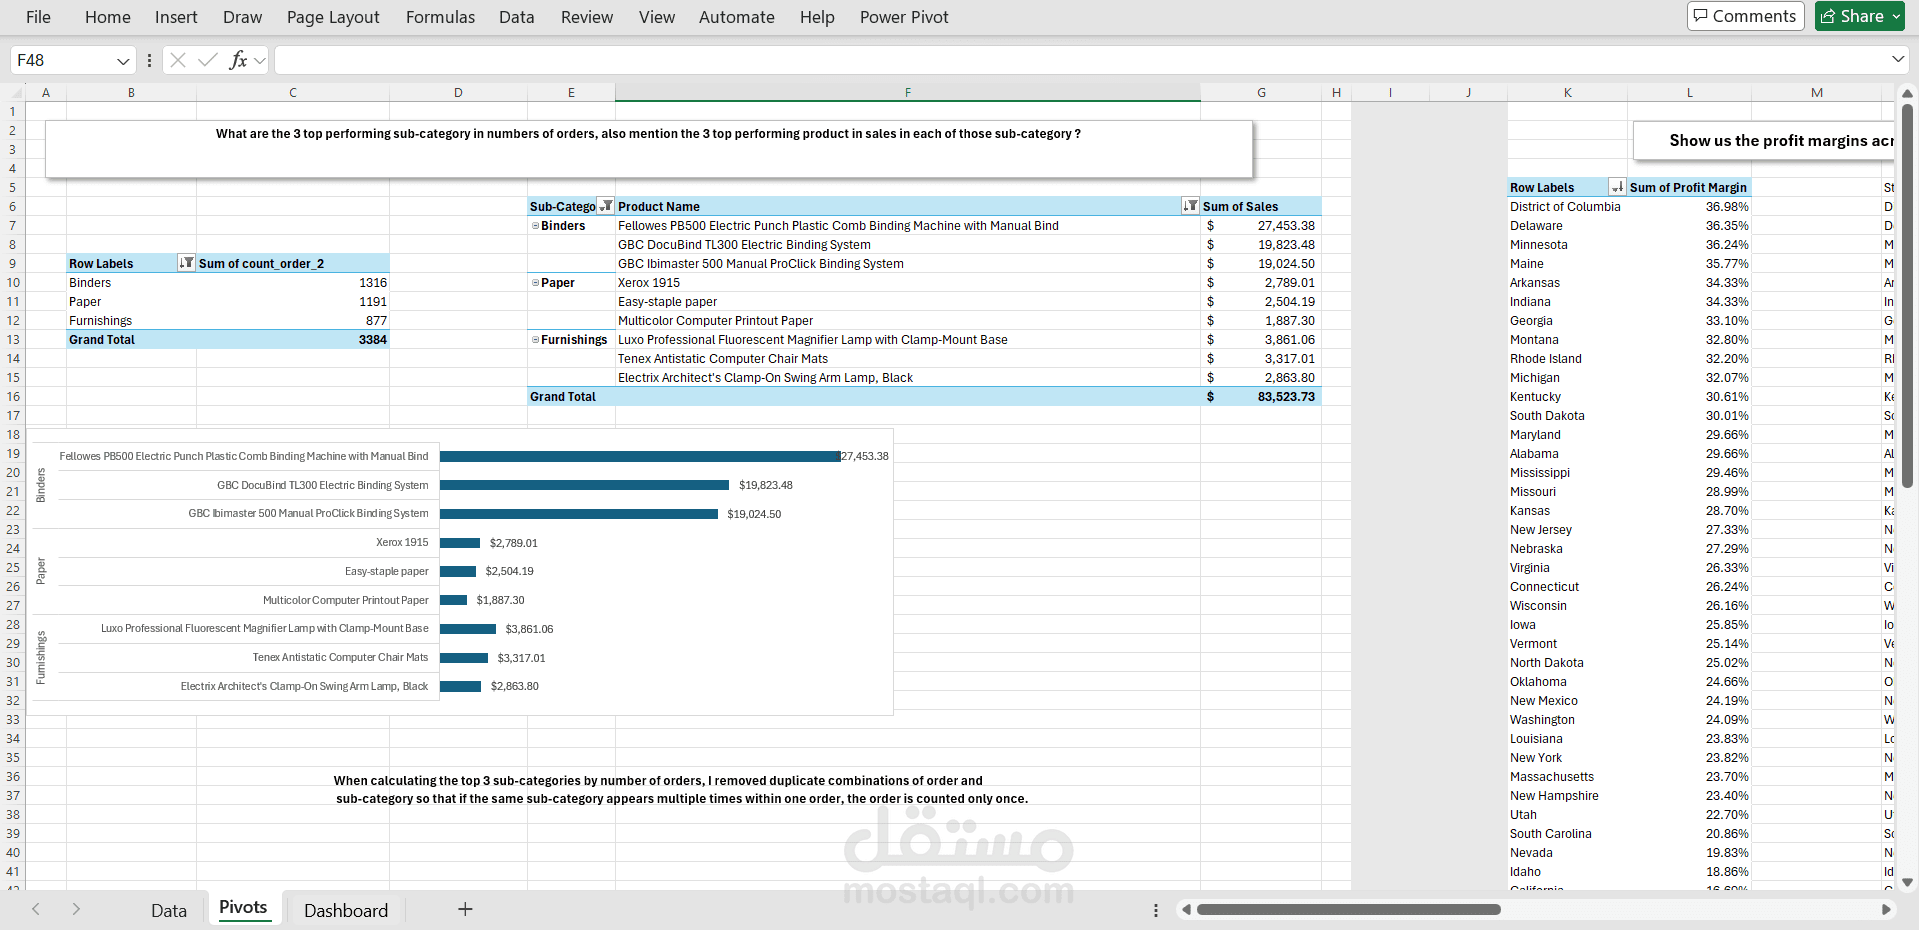
Task: Open the File menu
Action: 38,17
